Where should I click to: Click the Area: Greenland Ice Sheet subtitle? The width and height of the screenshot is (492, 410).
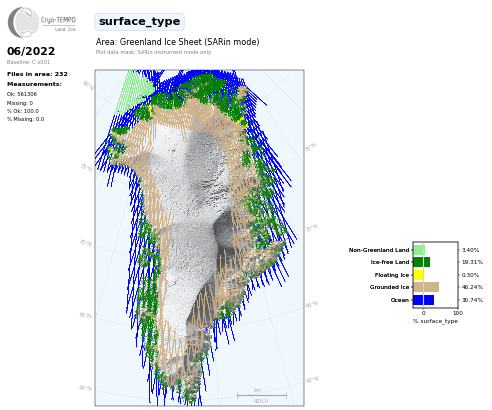click(177, 42)
